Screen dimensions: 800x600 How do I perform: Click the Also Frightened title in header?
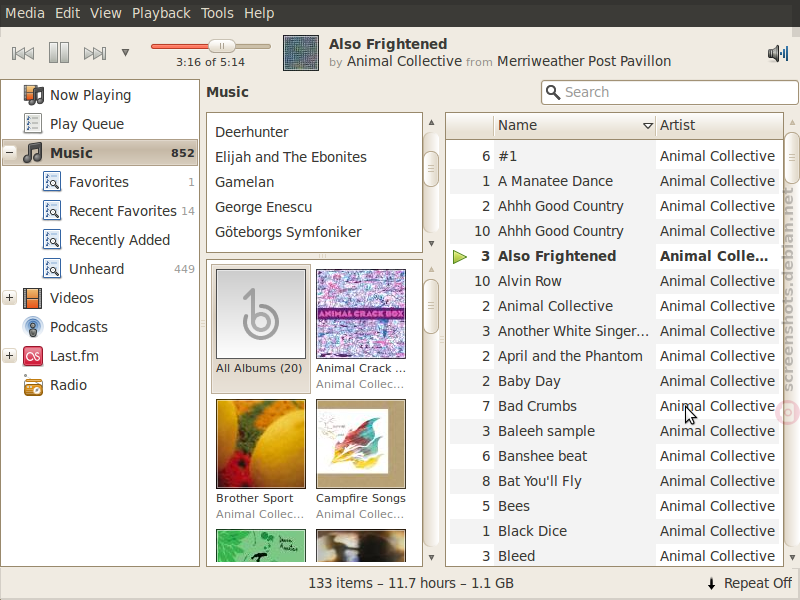tap(388, 44)
